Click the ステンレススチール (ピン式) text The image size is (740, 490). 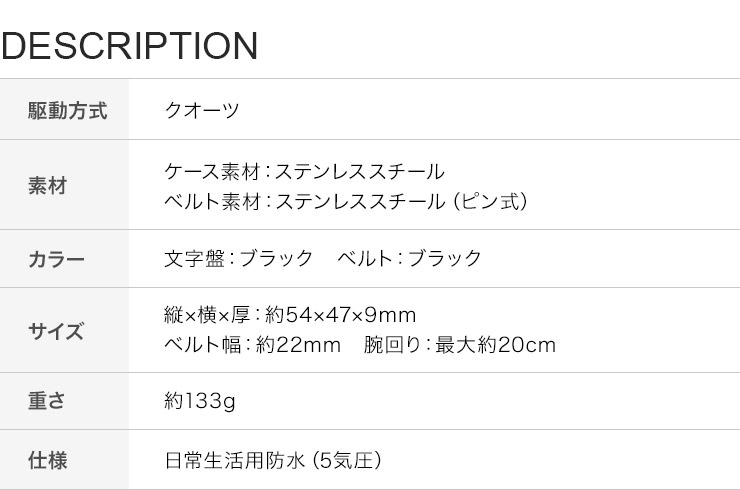tap(402, 201)
